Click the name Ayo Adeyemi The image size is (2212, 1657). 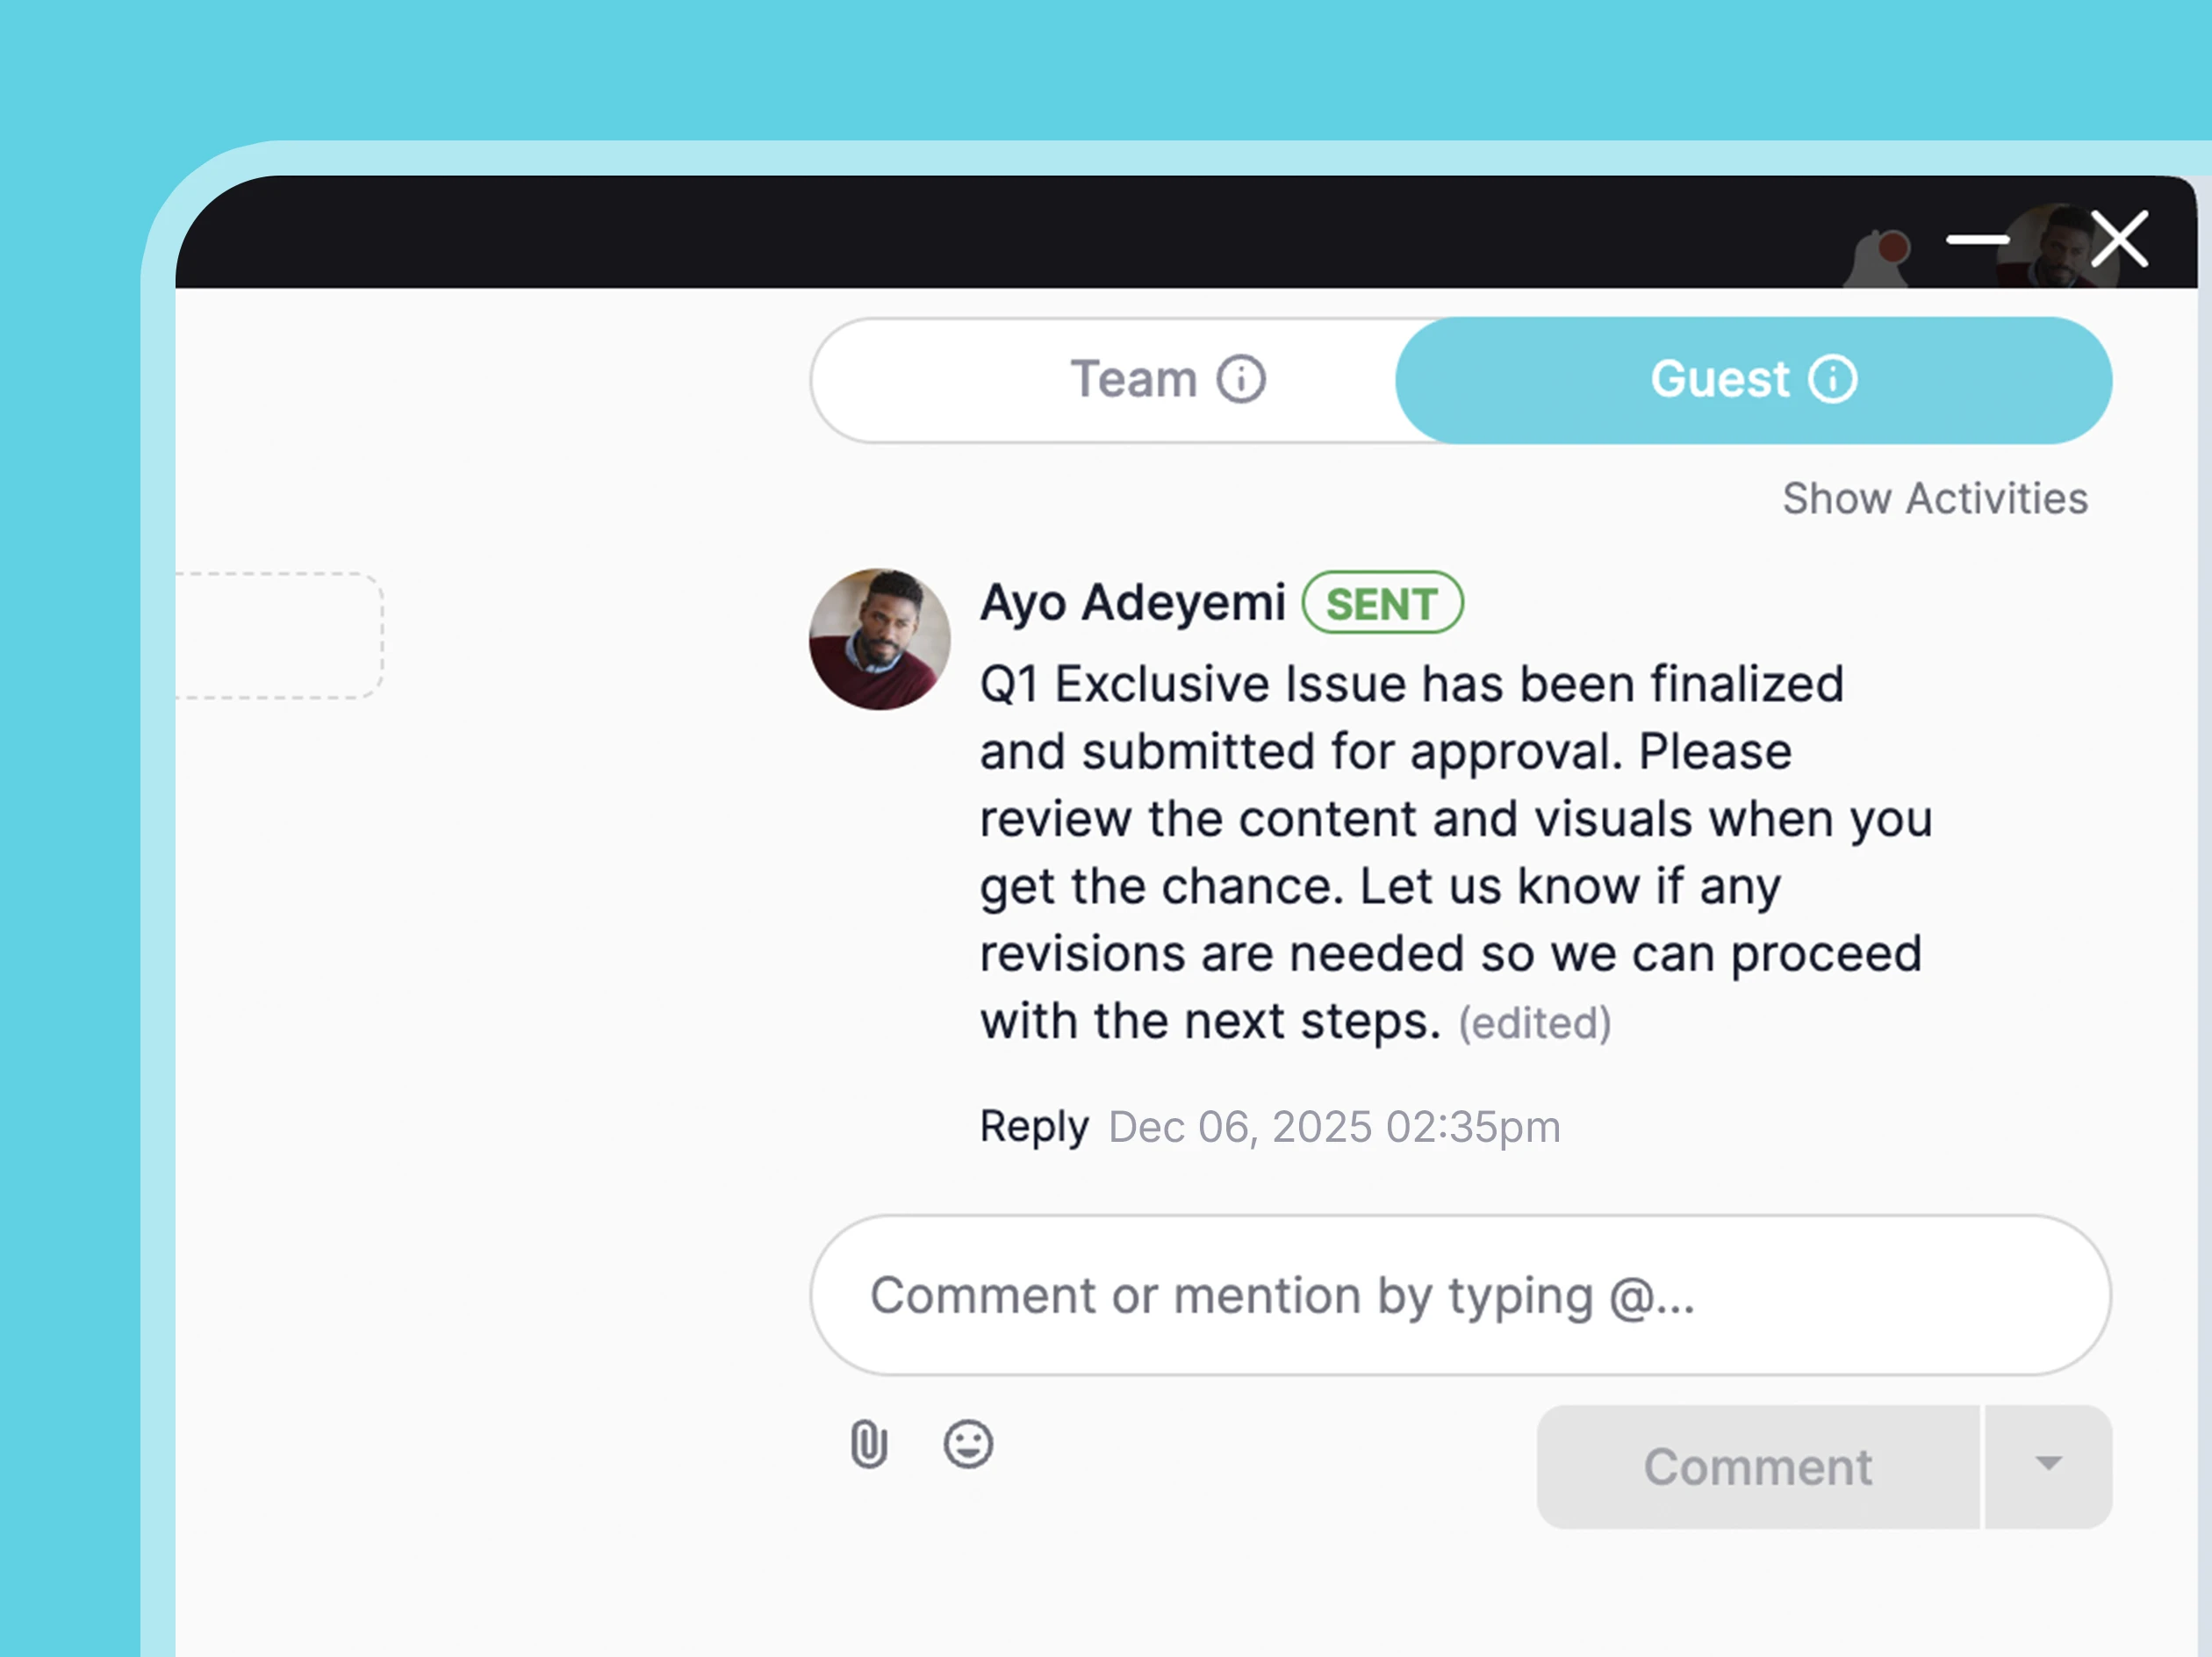tap(1132, 601)
